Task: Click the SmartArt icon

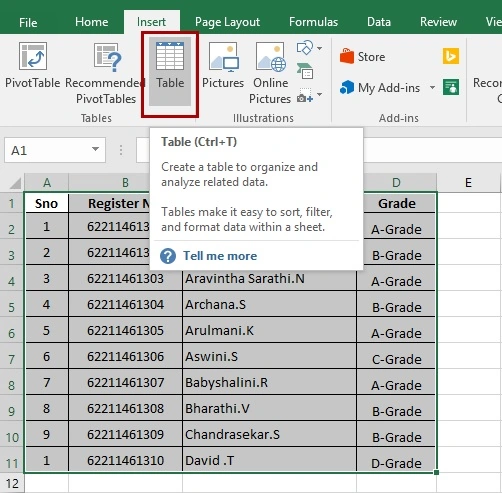Action: [305, 71]
